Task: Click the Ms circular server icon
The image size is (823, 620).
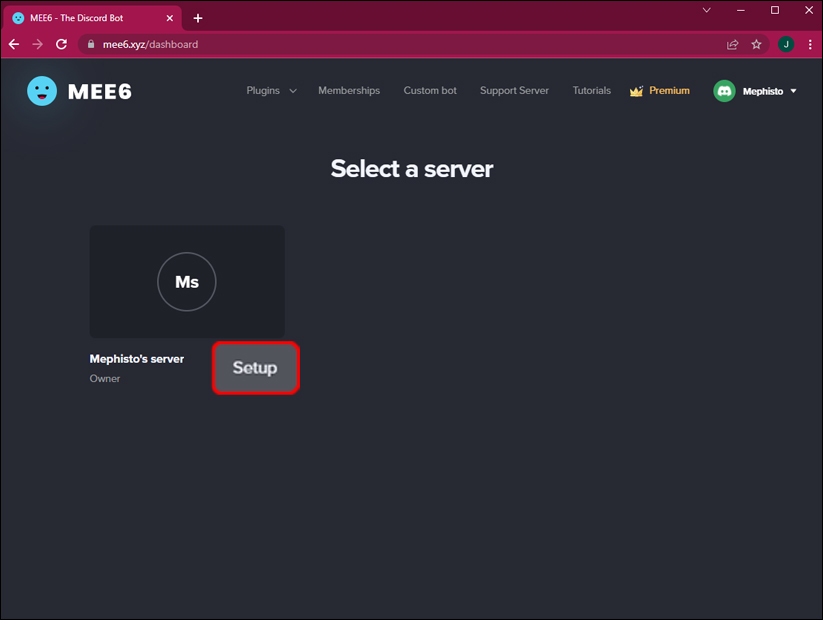Action: tap(187, 281)
